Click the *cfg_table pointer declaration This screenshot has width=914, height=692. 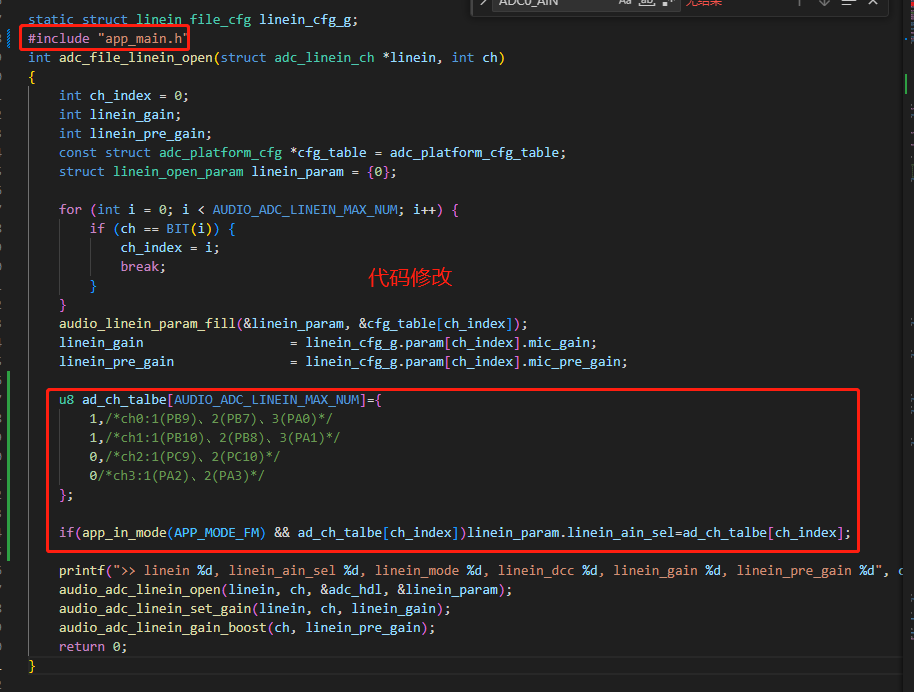click(x=328, y=153)
